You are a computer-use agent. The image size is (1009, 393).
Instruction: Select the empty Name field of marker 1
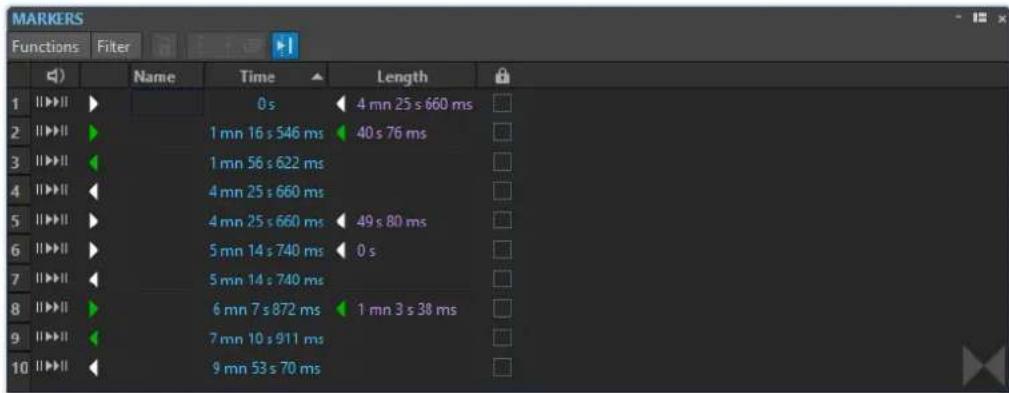pos(167,104)
